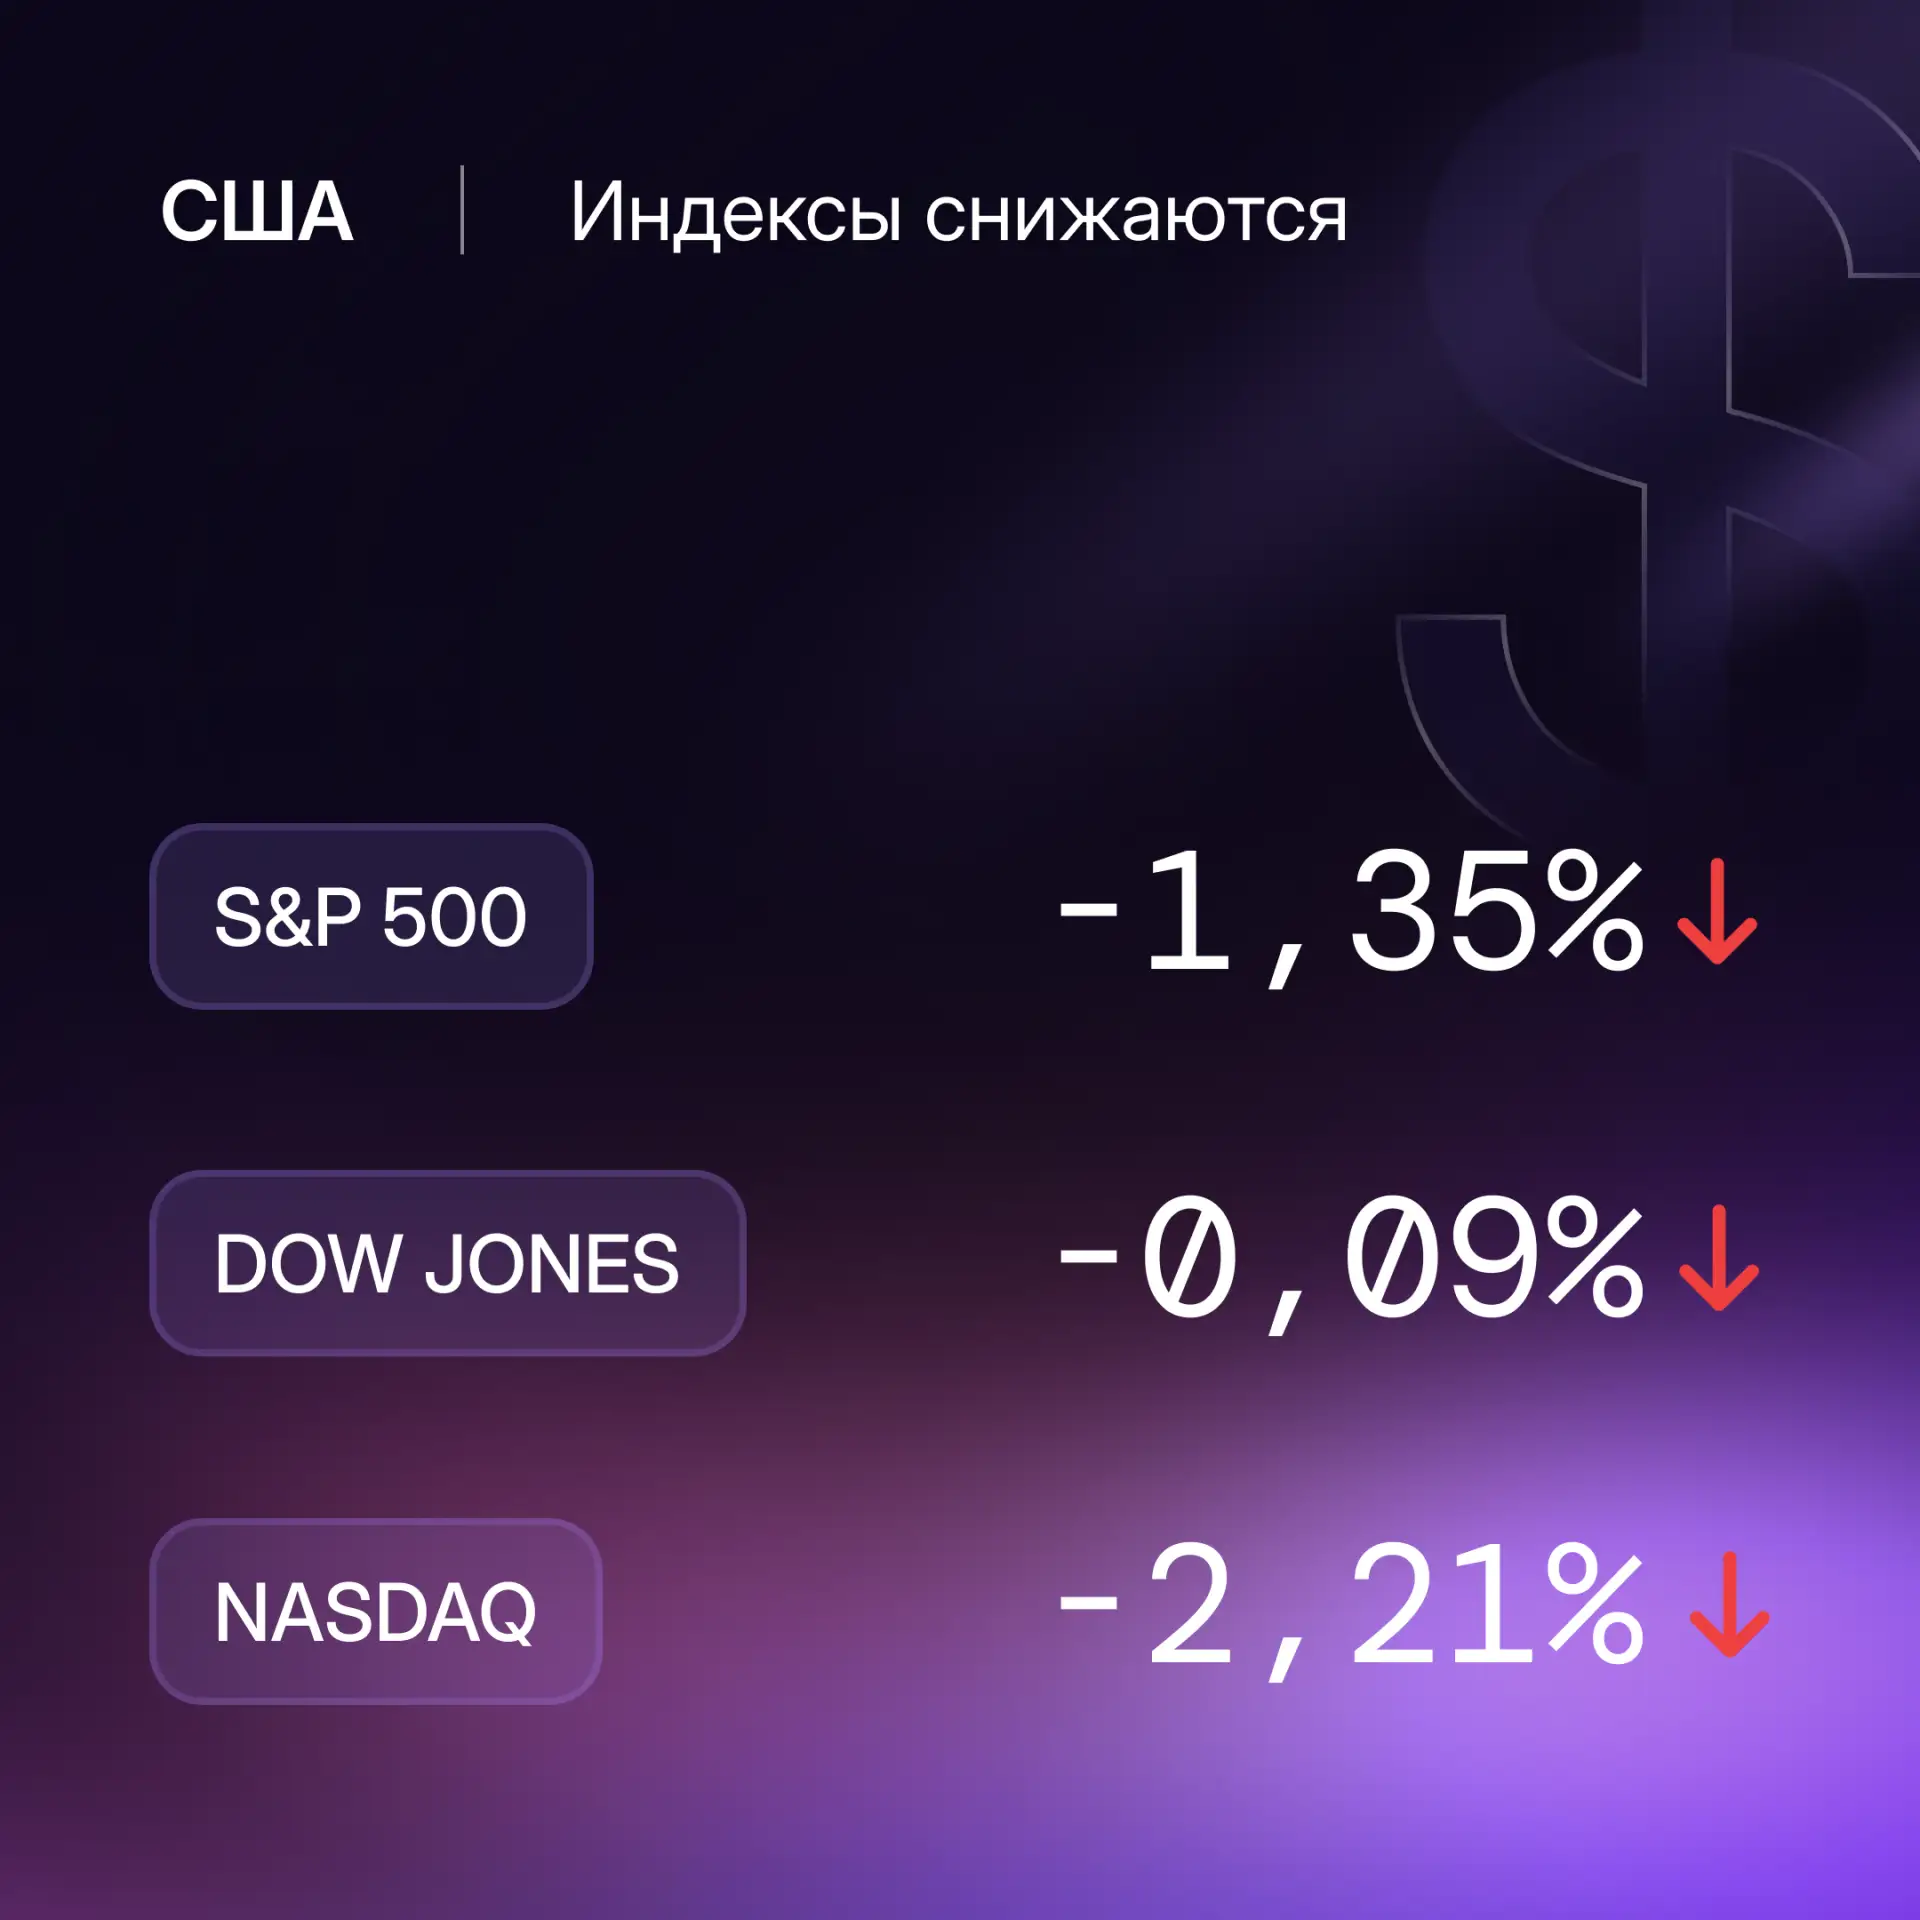1920x1920 pixels.
Task: Click red down arrow beside -2,21%
Action: pos(1729,1606)
